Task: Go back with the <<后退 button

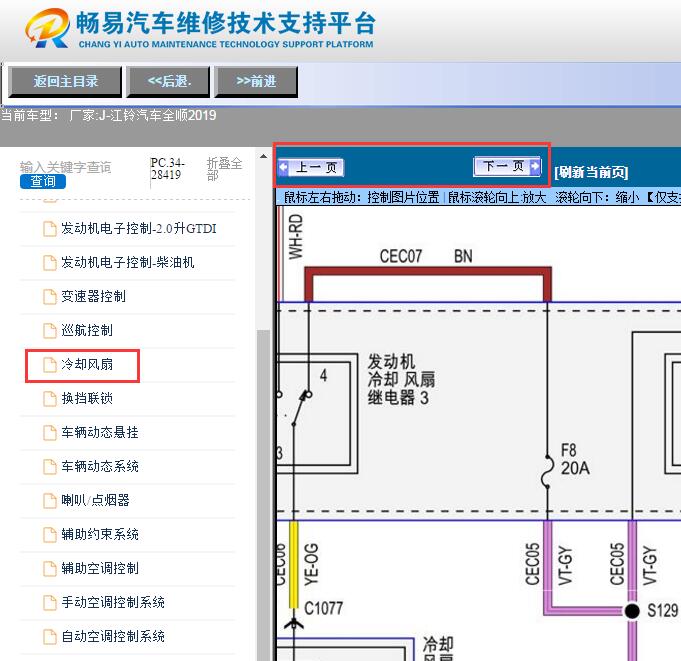Action: click(x=169, y=81)
